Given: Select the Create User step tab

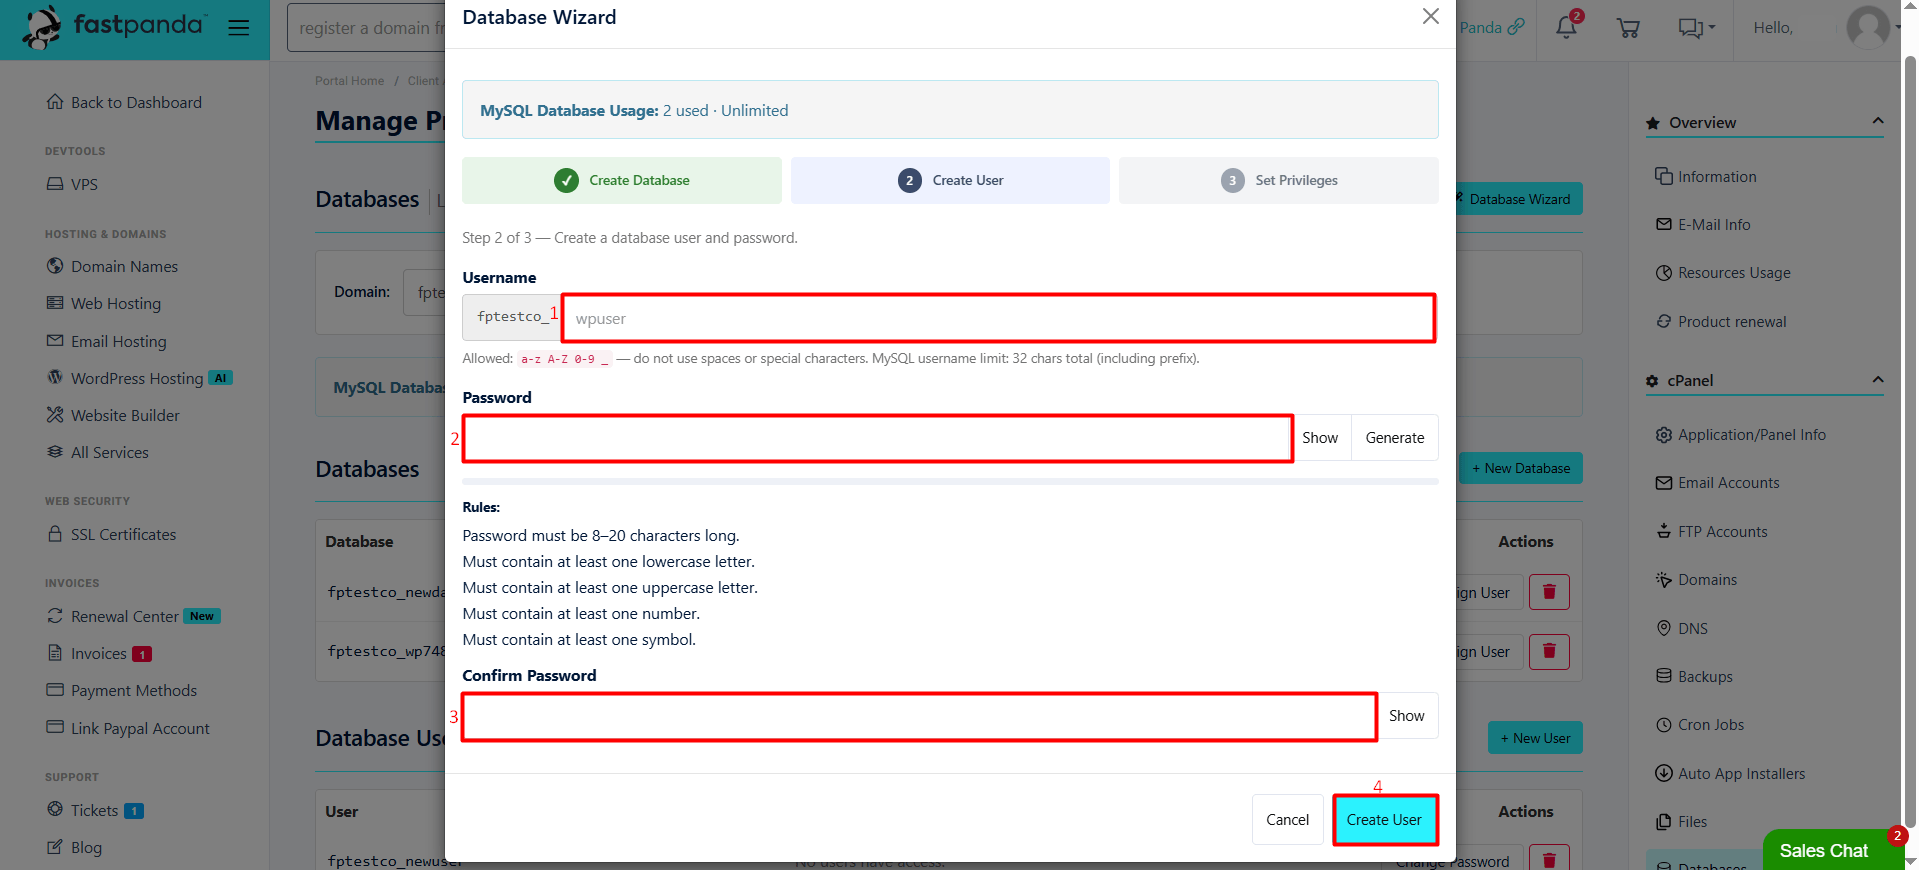Looking at the screenshot, I should point(950,180).
